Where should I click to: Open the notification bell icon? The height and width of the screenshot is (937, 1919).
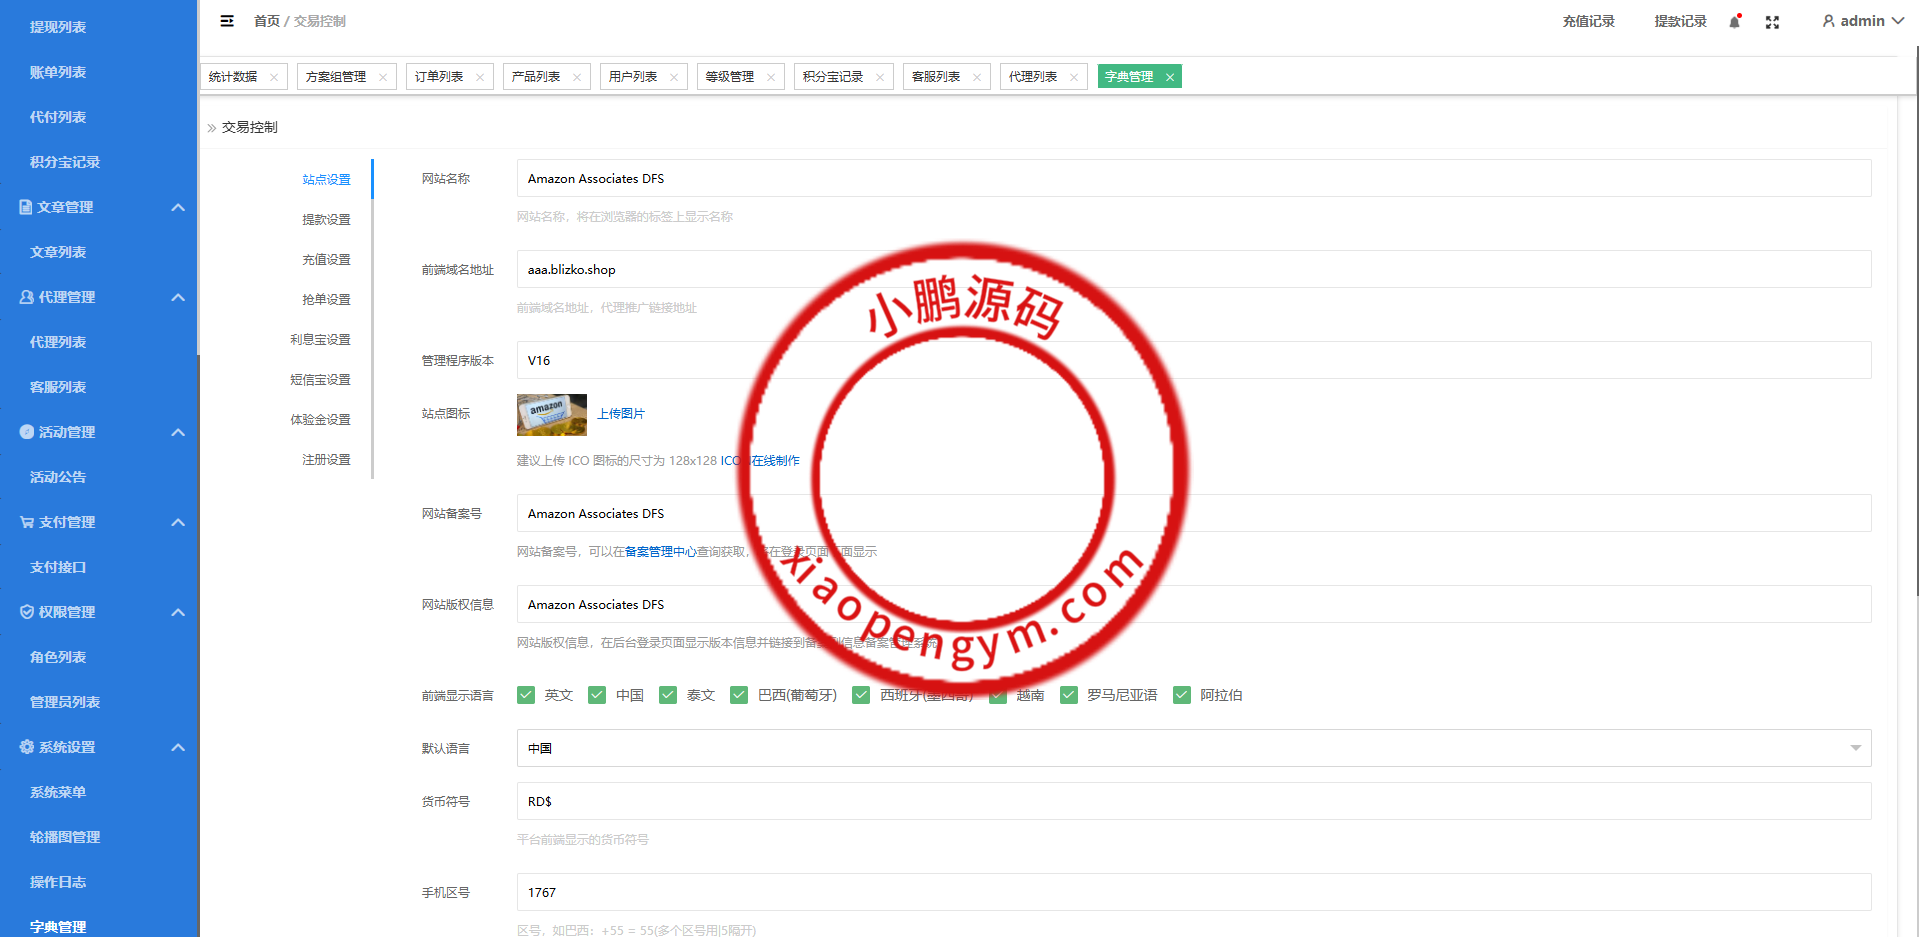tap(1735, 21)
